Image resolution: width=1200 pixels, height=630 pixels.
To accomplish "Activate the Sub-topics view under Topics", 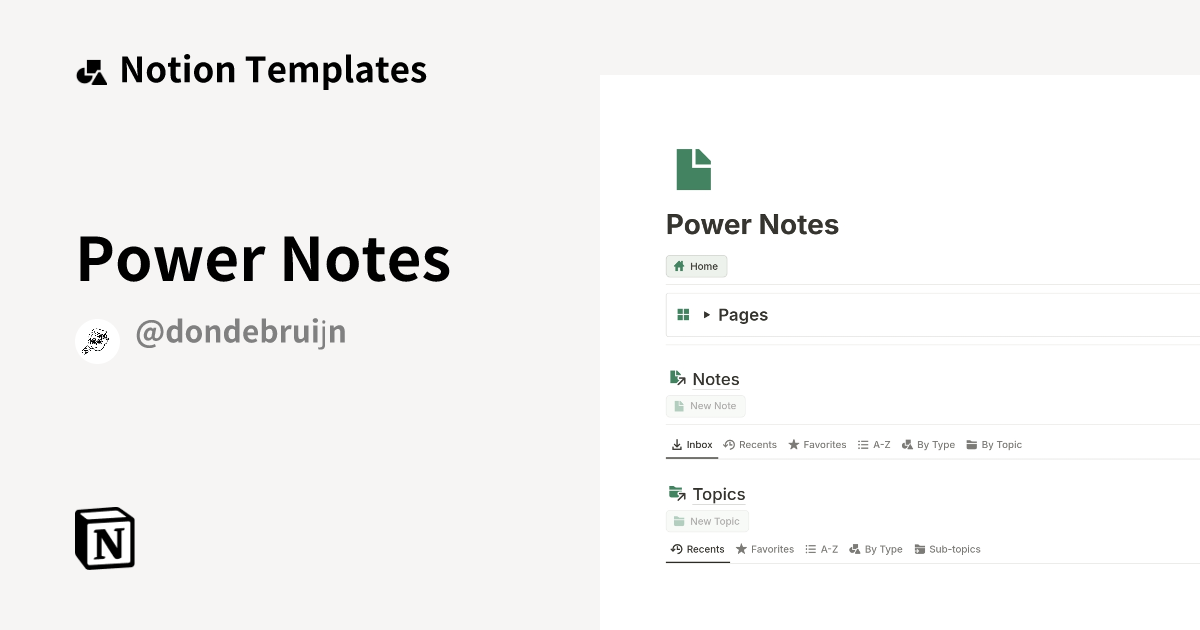I will pos(947,549).
